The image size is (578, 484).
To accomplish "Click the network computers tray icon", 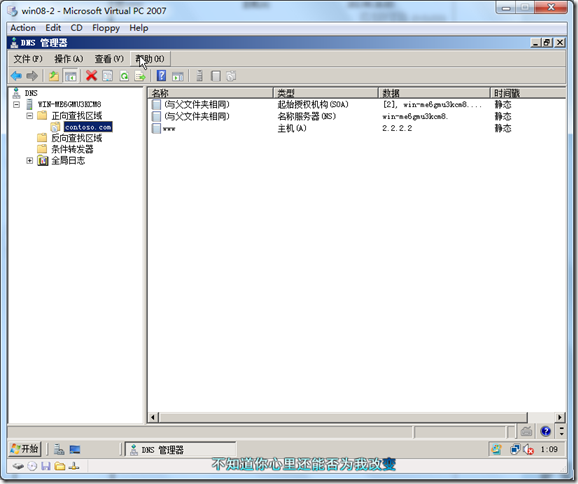I will tap(515, 449).
